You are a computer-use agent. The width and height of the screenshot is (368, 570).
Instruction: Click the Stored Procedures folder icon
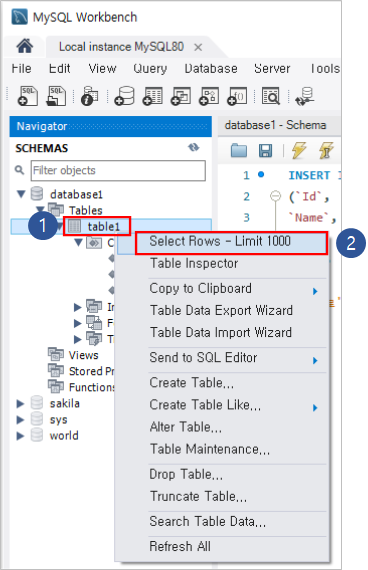(x=56, y=370)
